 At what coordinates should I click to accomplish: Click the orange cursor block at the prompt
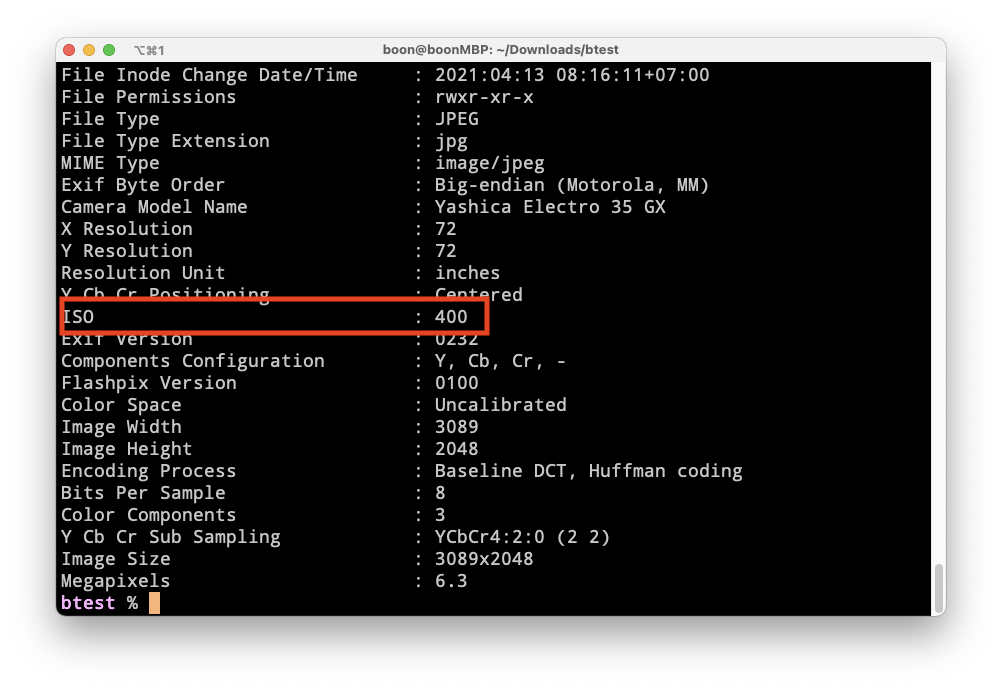[154, 603]
